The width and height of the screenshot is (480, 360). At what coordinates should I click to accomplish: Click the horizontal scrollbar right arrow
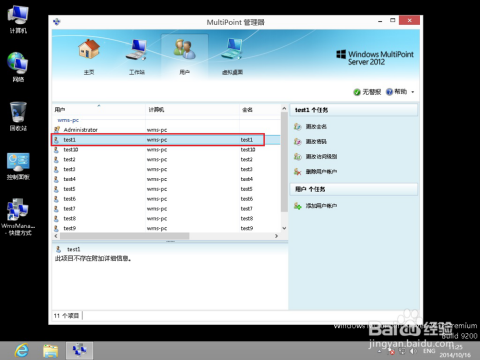click(276, 236)
